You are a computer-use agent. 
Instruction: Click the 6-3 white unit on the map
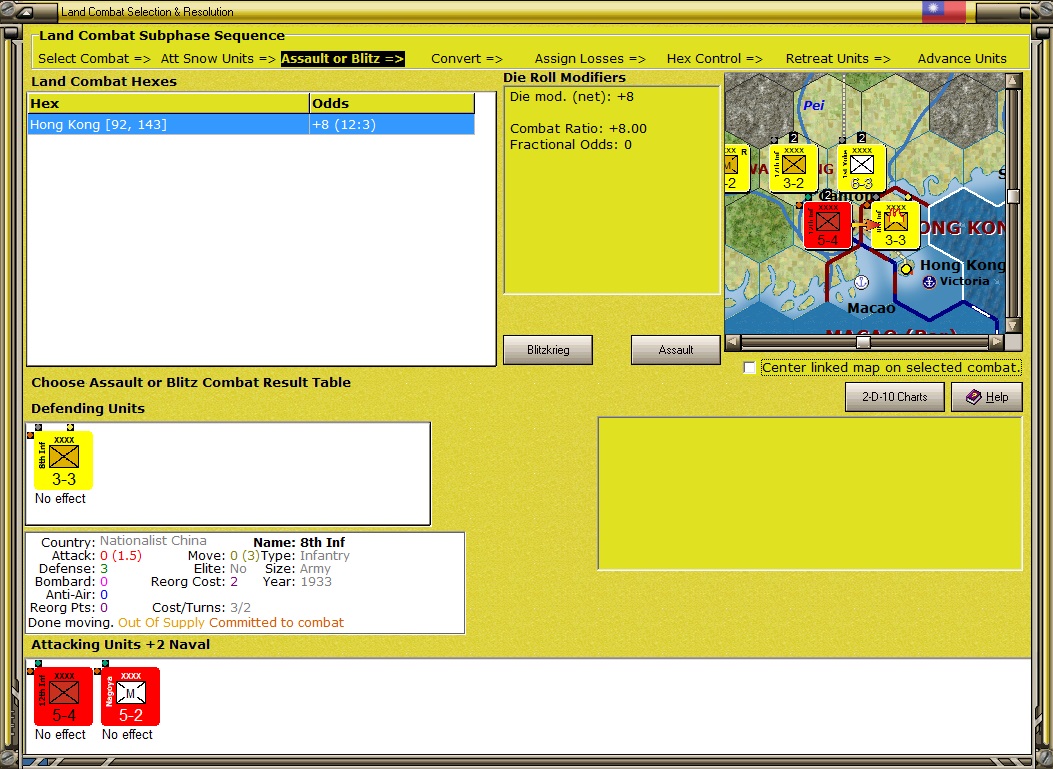(862, 169)
